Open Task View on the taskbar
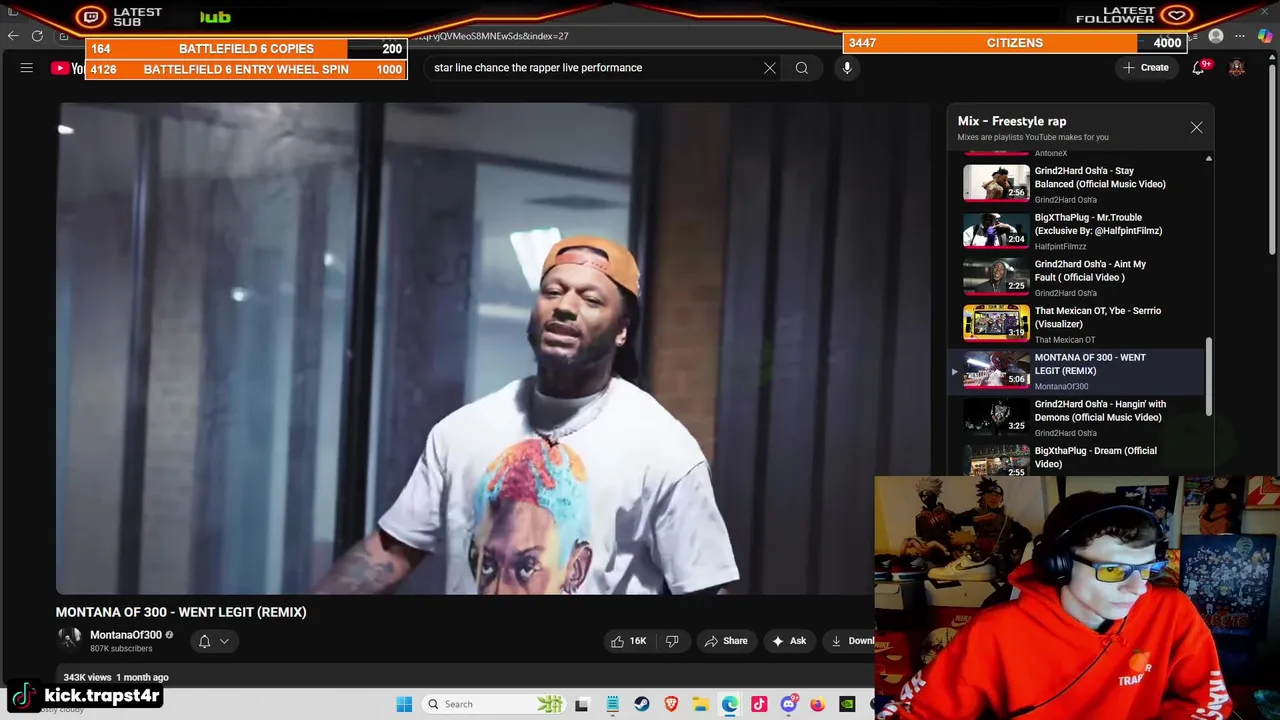1280x720 pixels. (x=582, y=704)
